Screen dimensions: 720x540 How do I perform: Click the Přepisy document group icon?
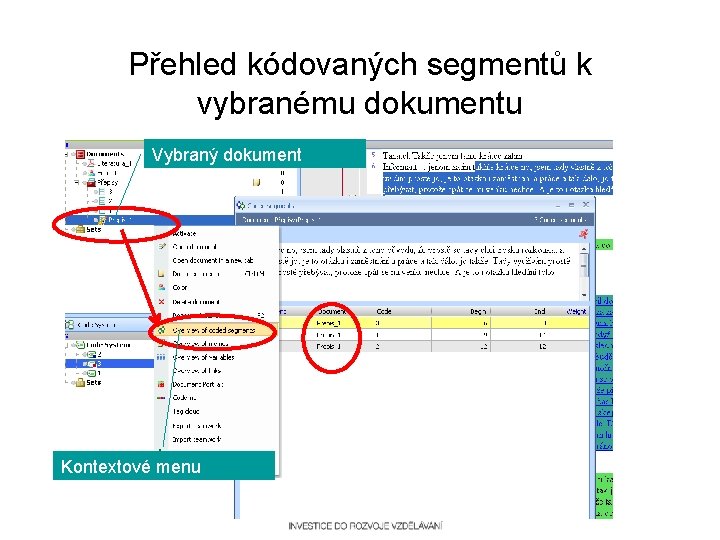click(91, 182)
